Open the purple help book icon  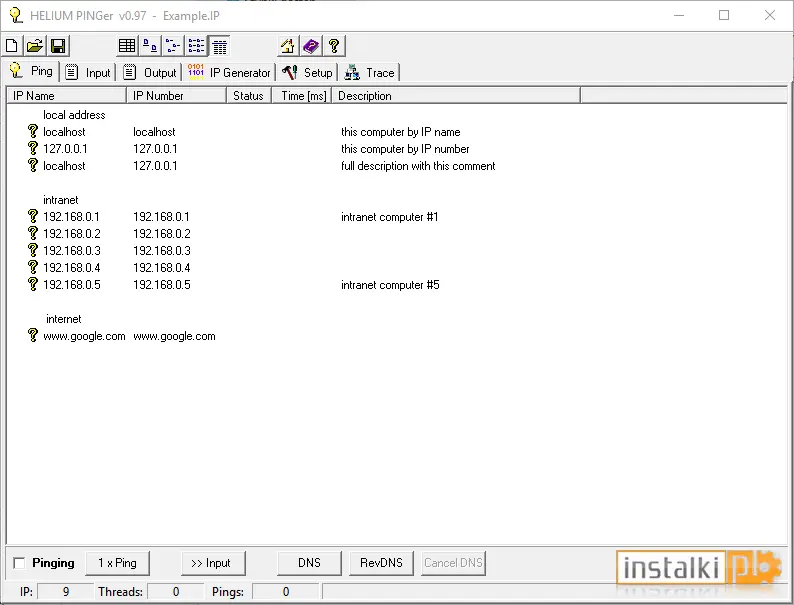click(x=311, y=46)
